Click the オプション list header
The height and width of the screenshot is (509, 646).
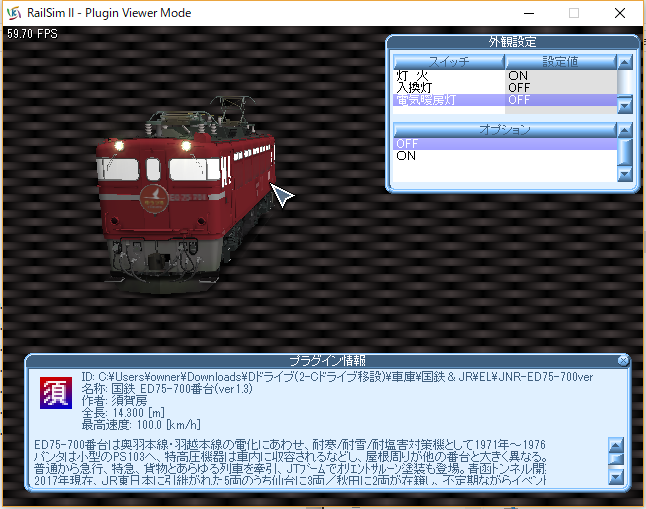(505, 130)
